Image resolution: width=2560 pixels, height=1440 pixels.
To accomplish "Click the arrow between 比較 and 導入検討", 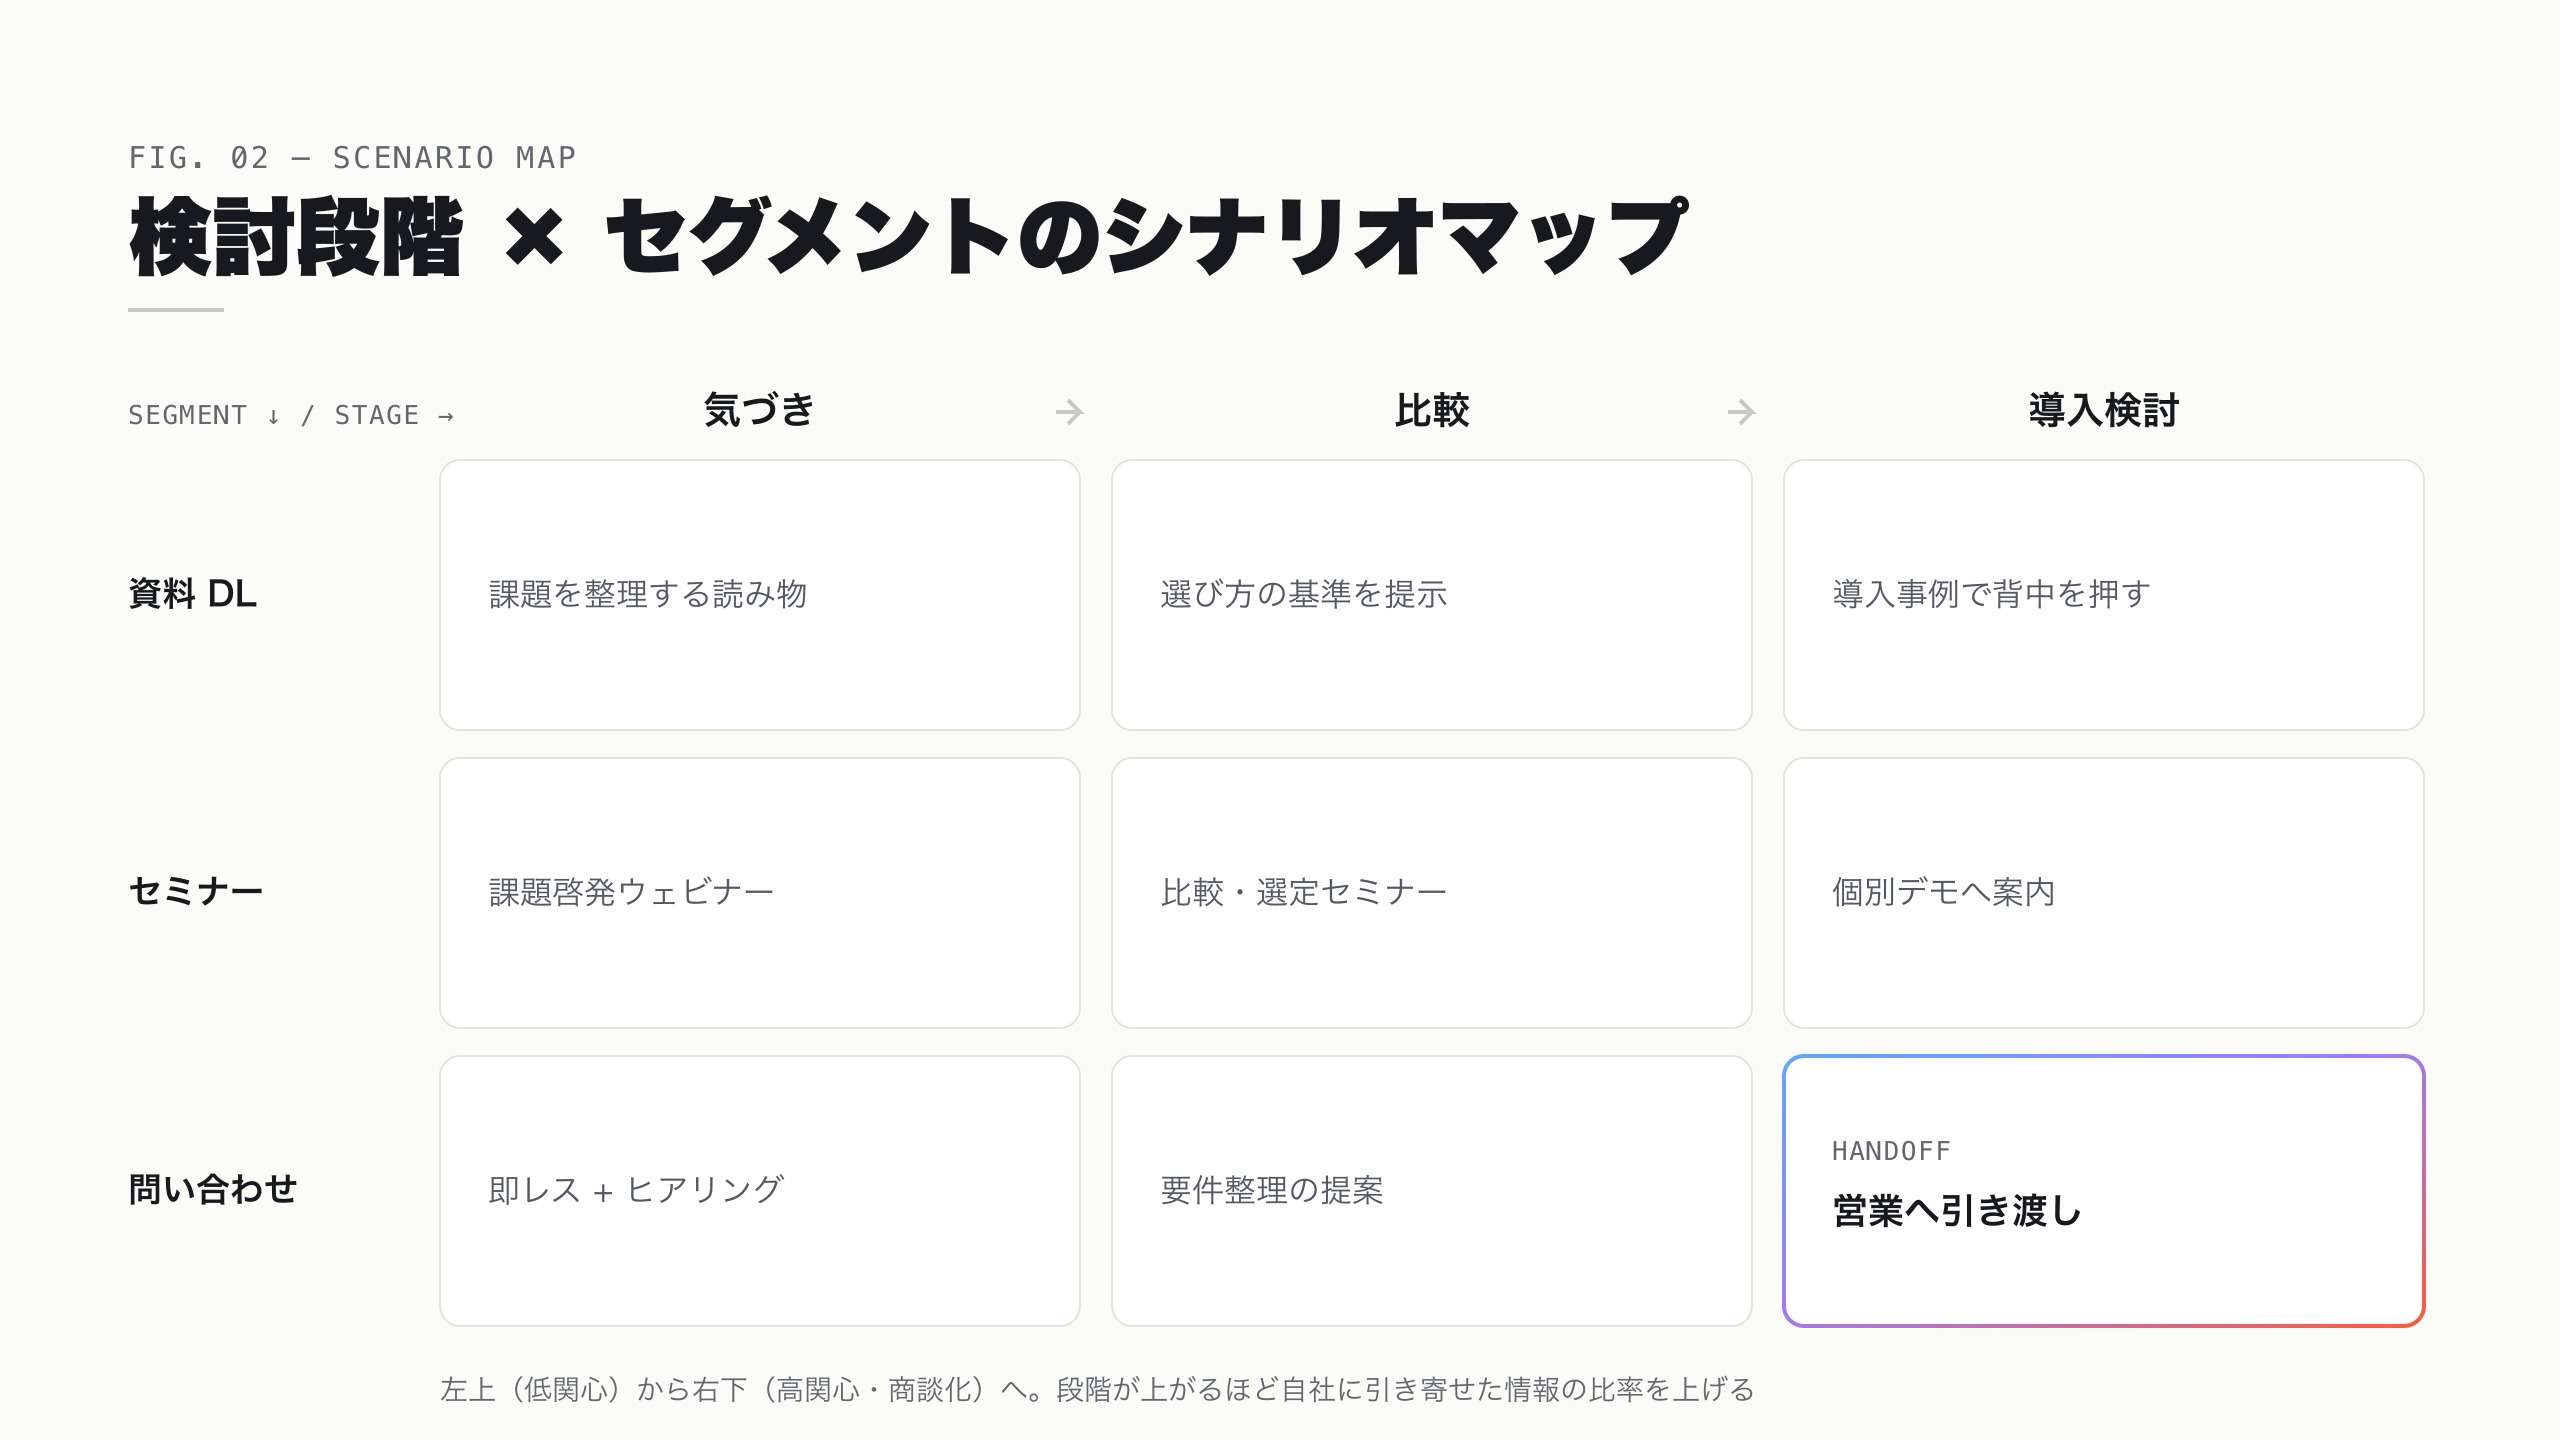I will click(x=1742, y=412).
